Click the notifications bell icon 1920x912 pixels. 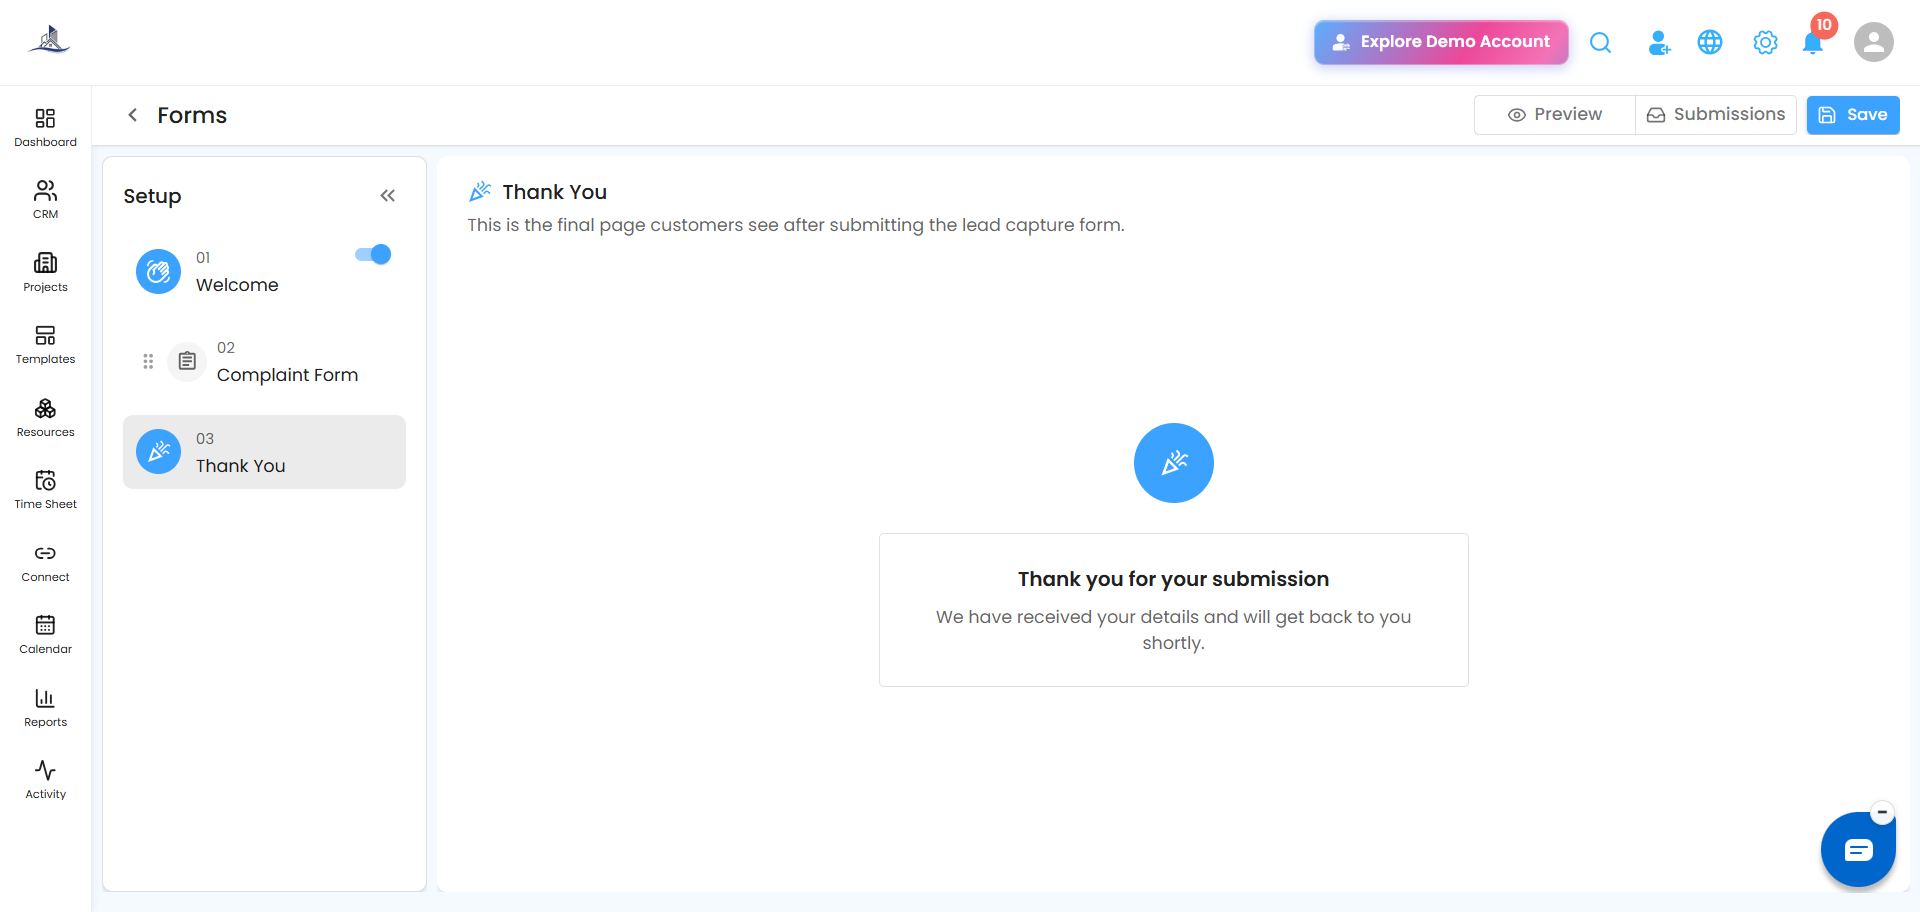click(1812, 43)
